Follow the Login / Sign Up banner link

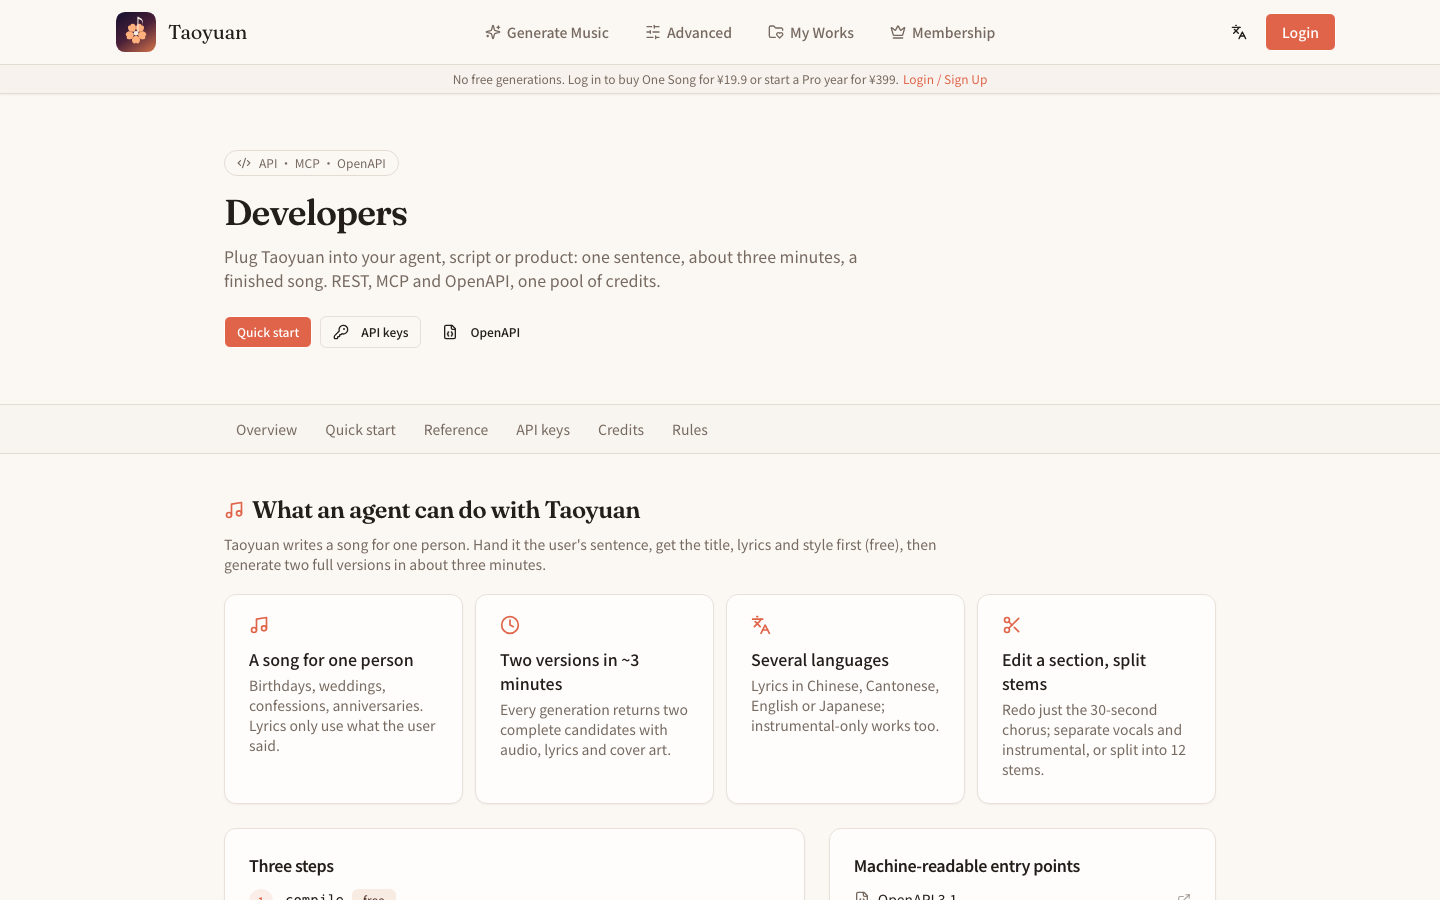click(x=945, y=80)
